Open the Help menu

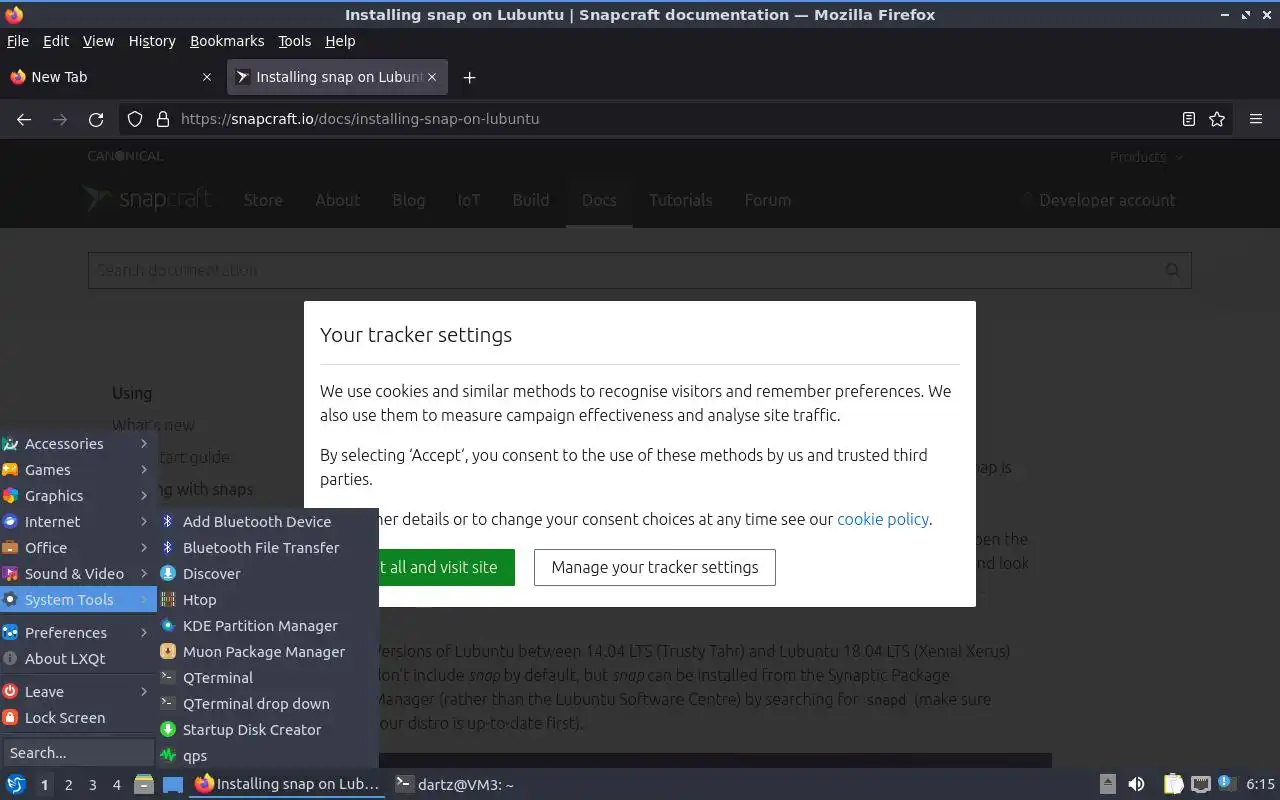click(340, 41)
